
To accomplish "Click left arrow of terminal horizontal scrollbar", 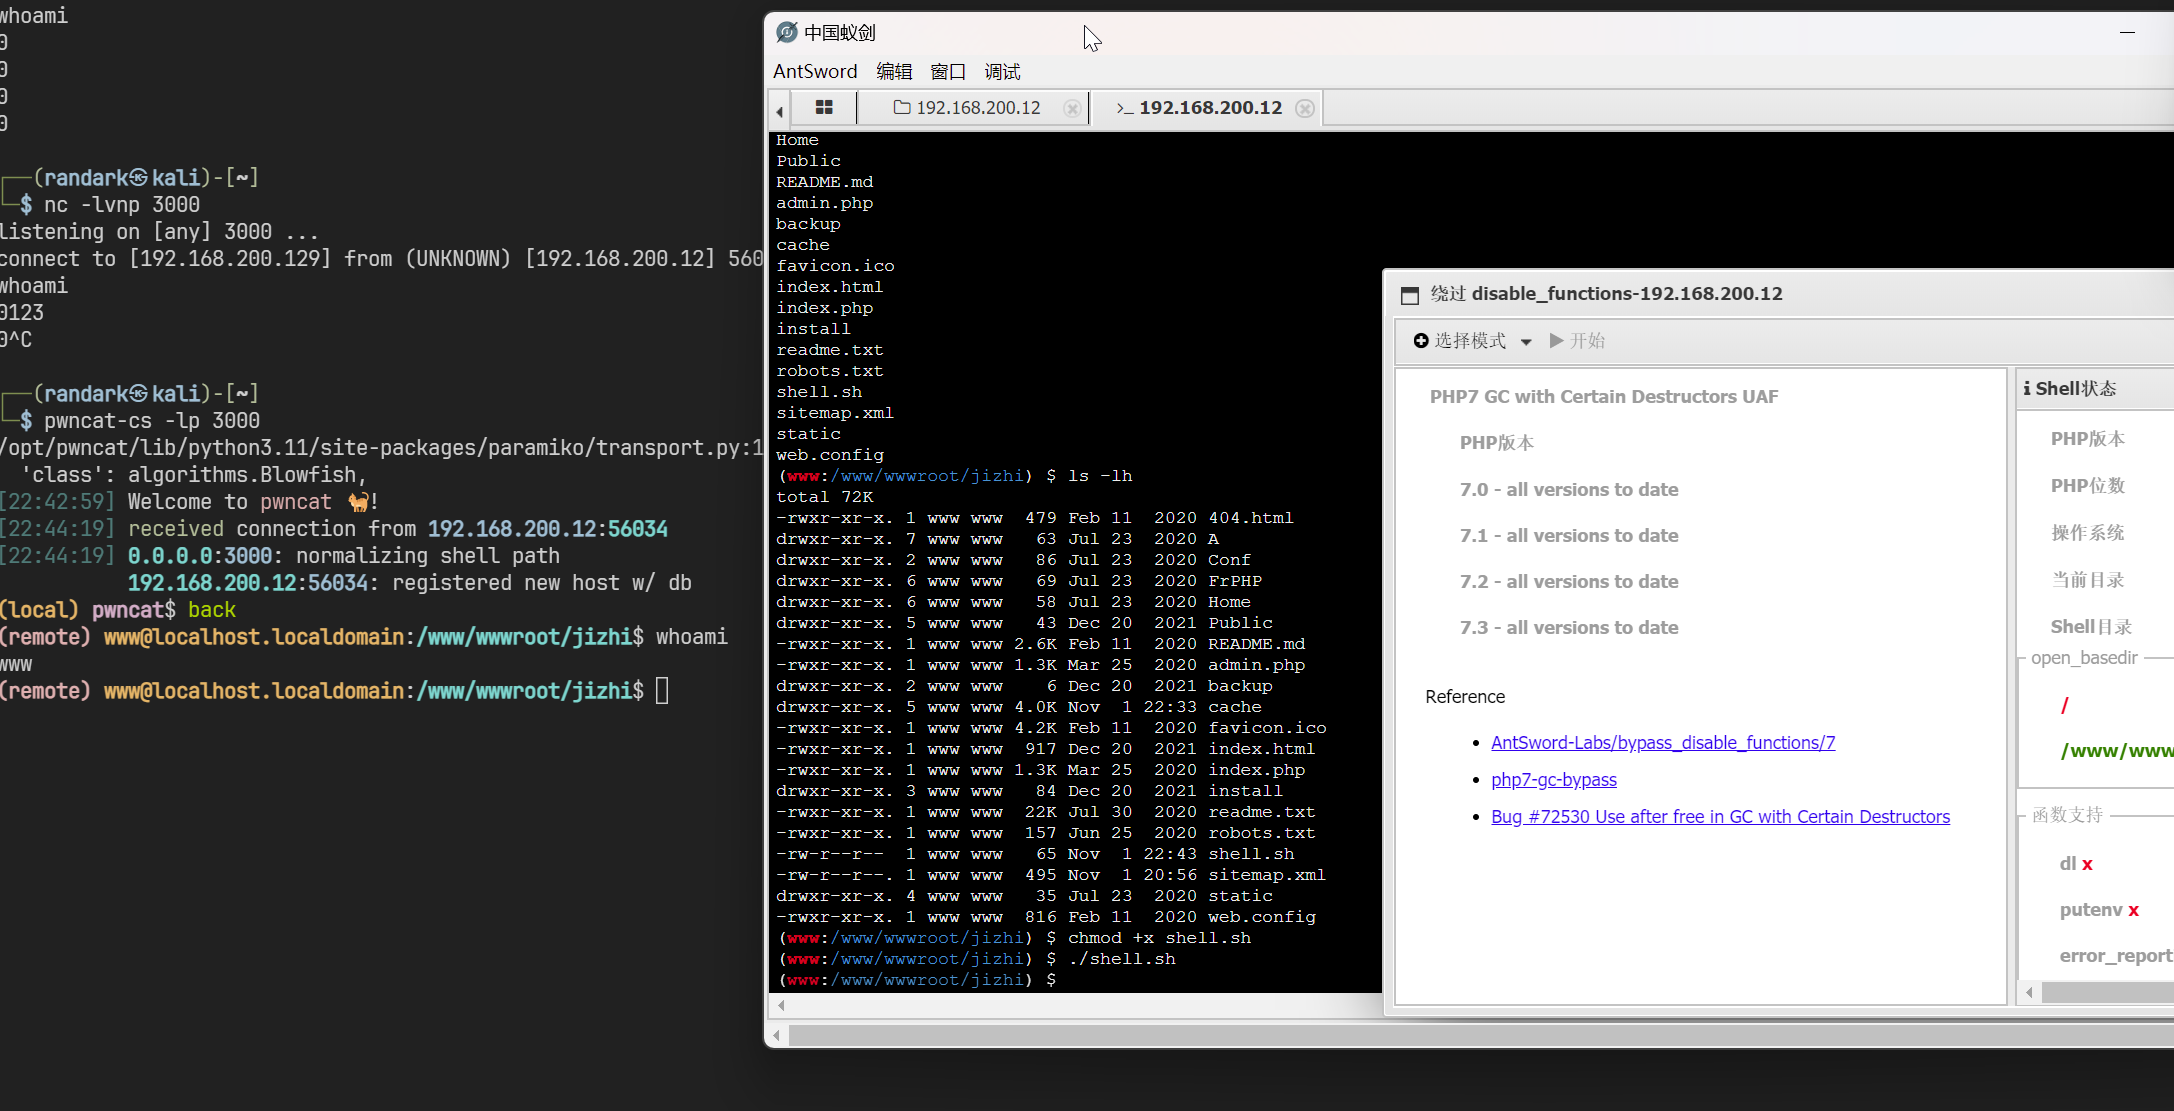I will [781, 1006].
